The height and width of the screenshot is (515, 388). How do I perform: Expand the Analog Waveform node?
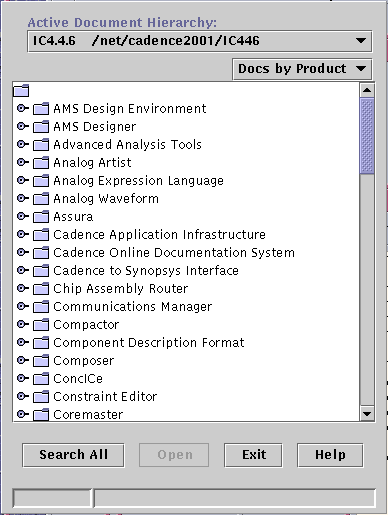click(23, 198)
